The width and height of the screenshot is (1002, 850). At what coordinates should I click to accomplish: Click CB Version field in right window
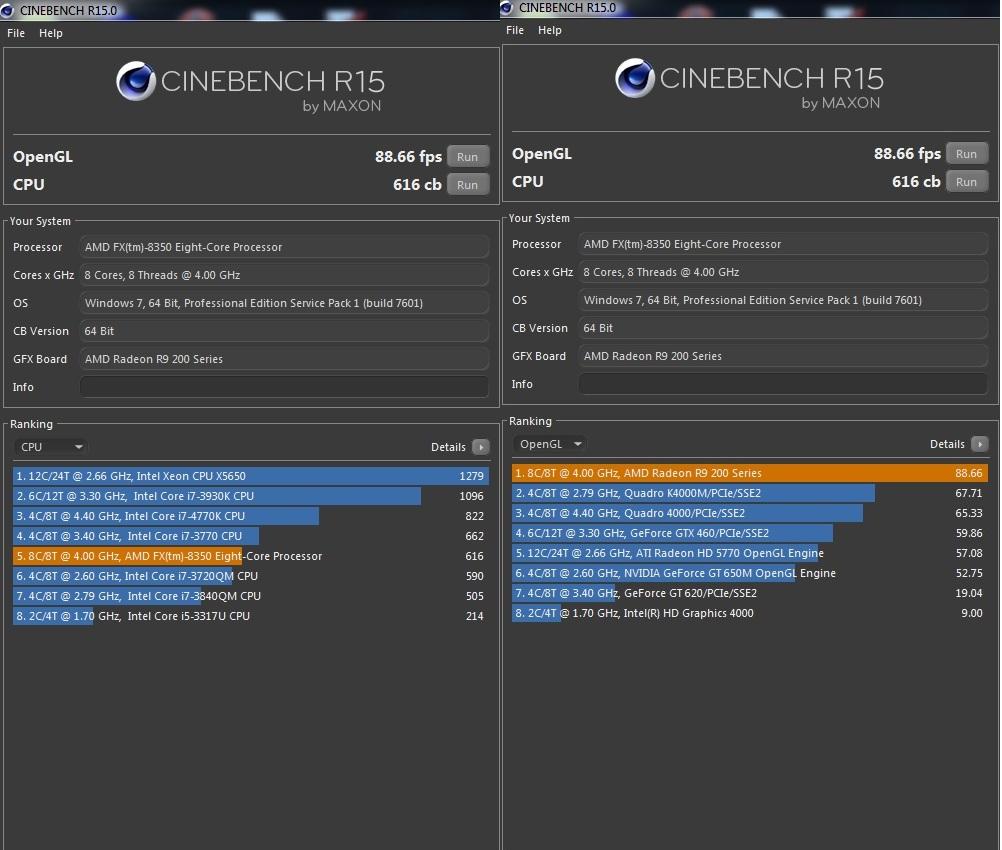(783, 328)
